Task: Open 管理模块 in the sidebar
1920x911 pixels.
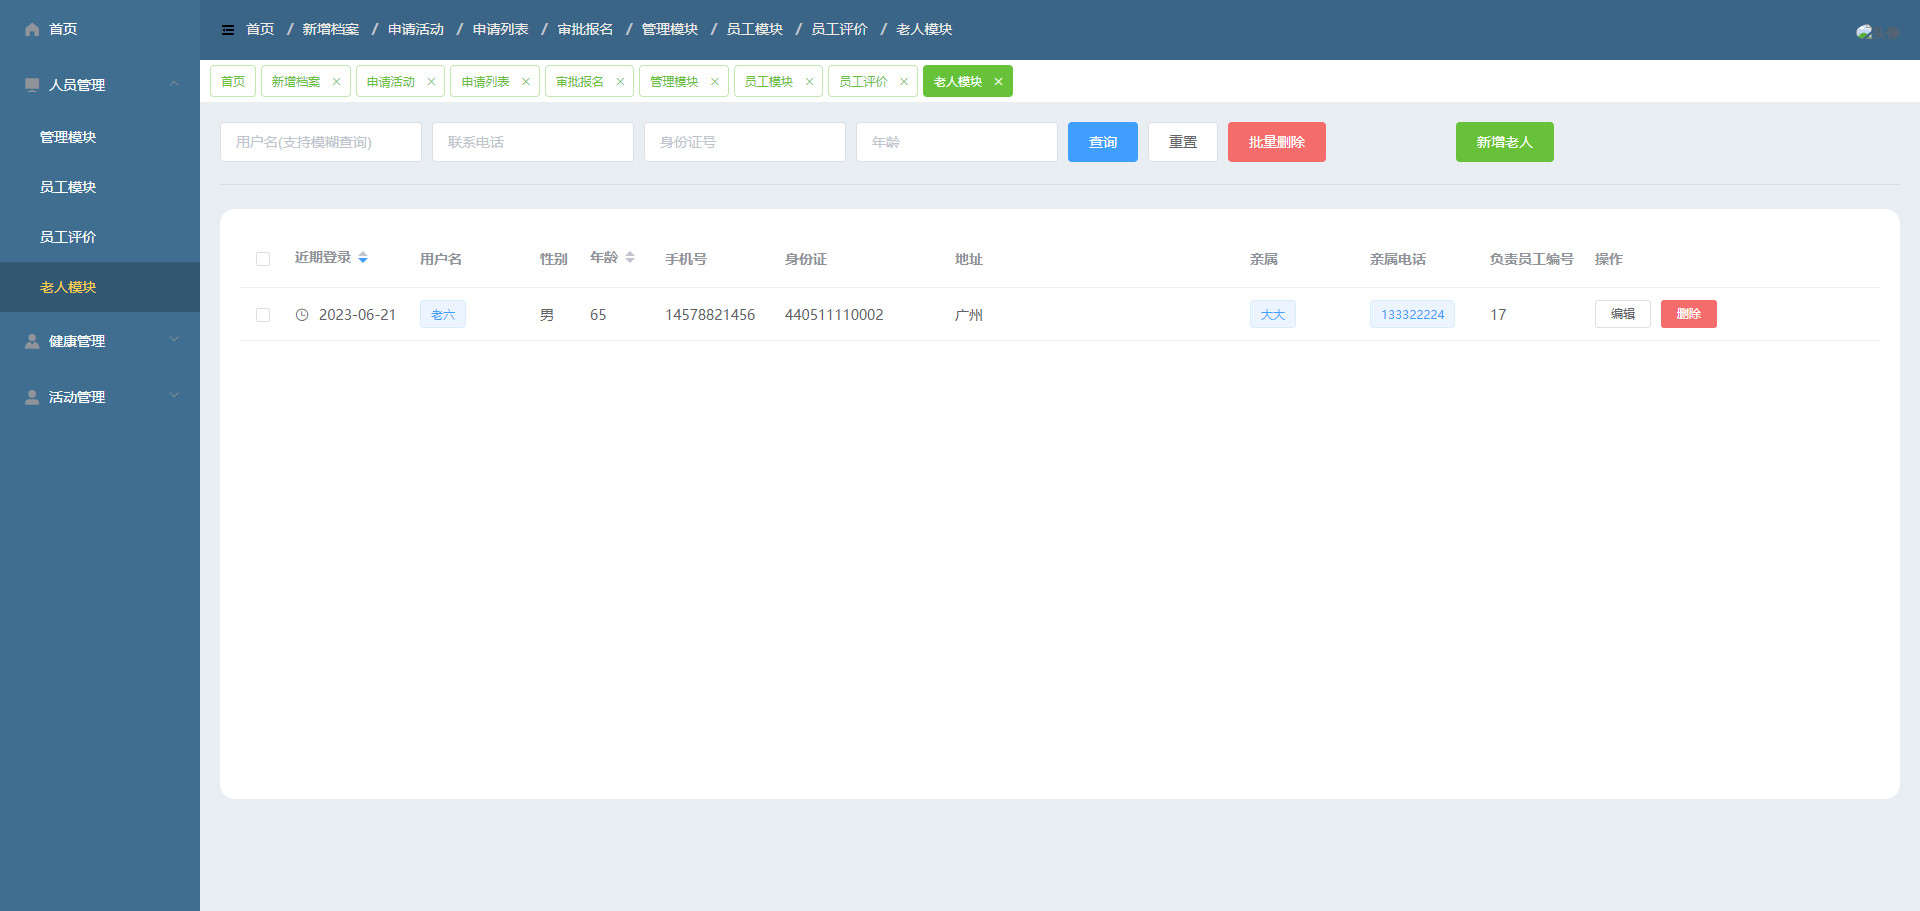Action: (x=100, y=137)
